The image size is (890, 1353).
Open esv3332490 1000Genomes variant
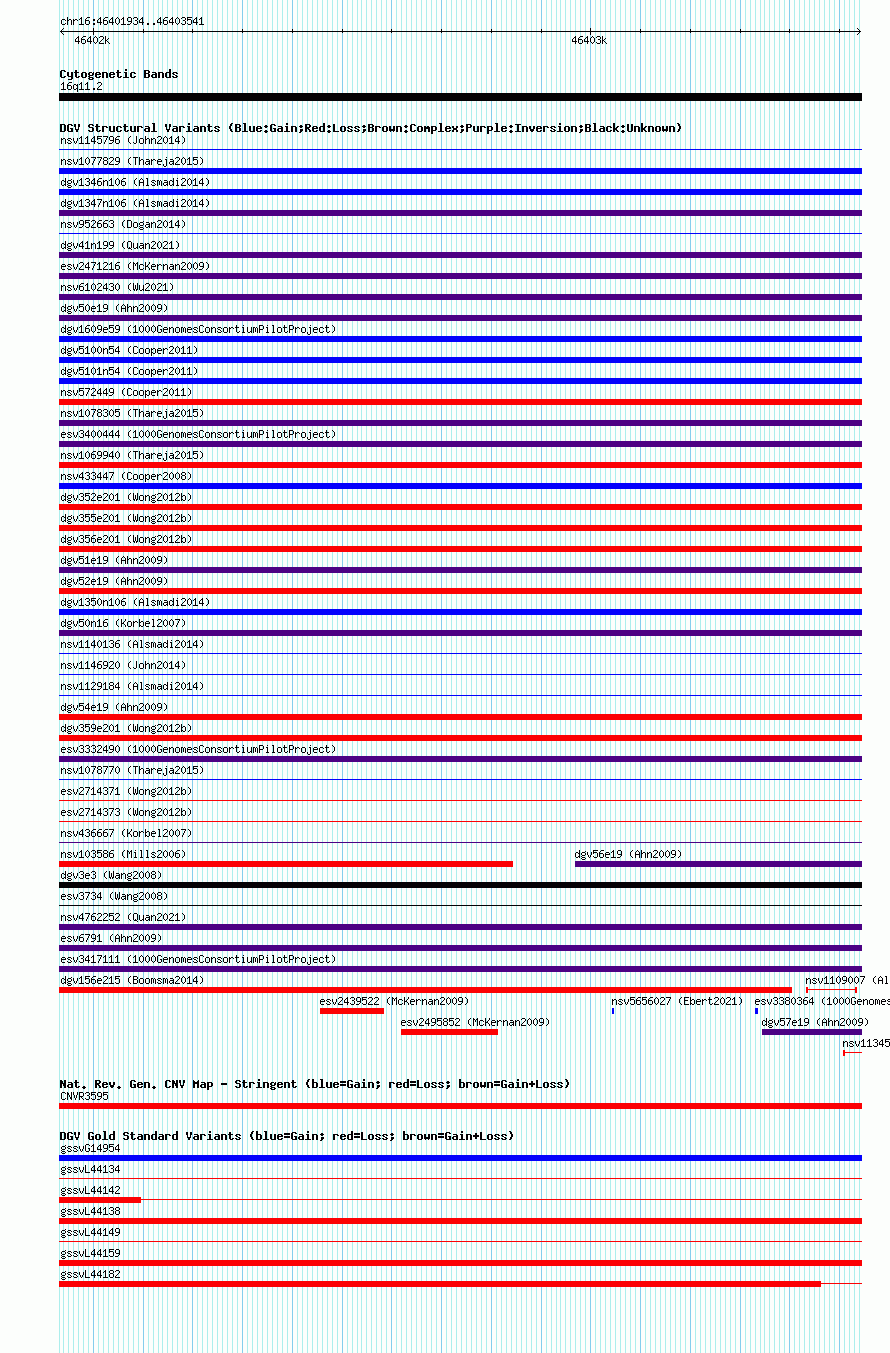198,749
